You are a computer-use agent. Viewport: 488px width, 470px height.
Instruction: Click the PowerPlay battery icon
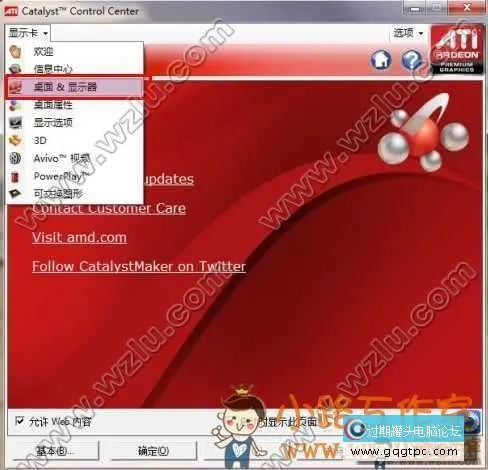15,176
